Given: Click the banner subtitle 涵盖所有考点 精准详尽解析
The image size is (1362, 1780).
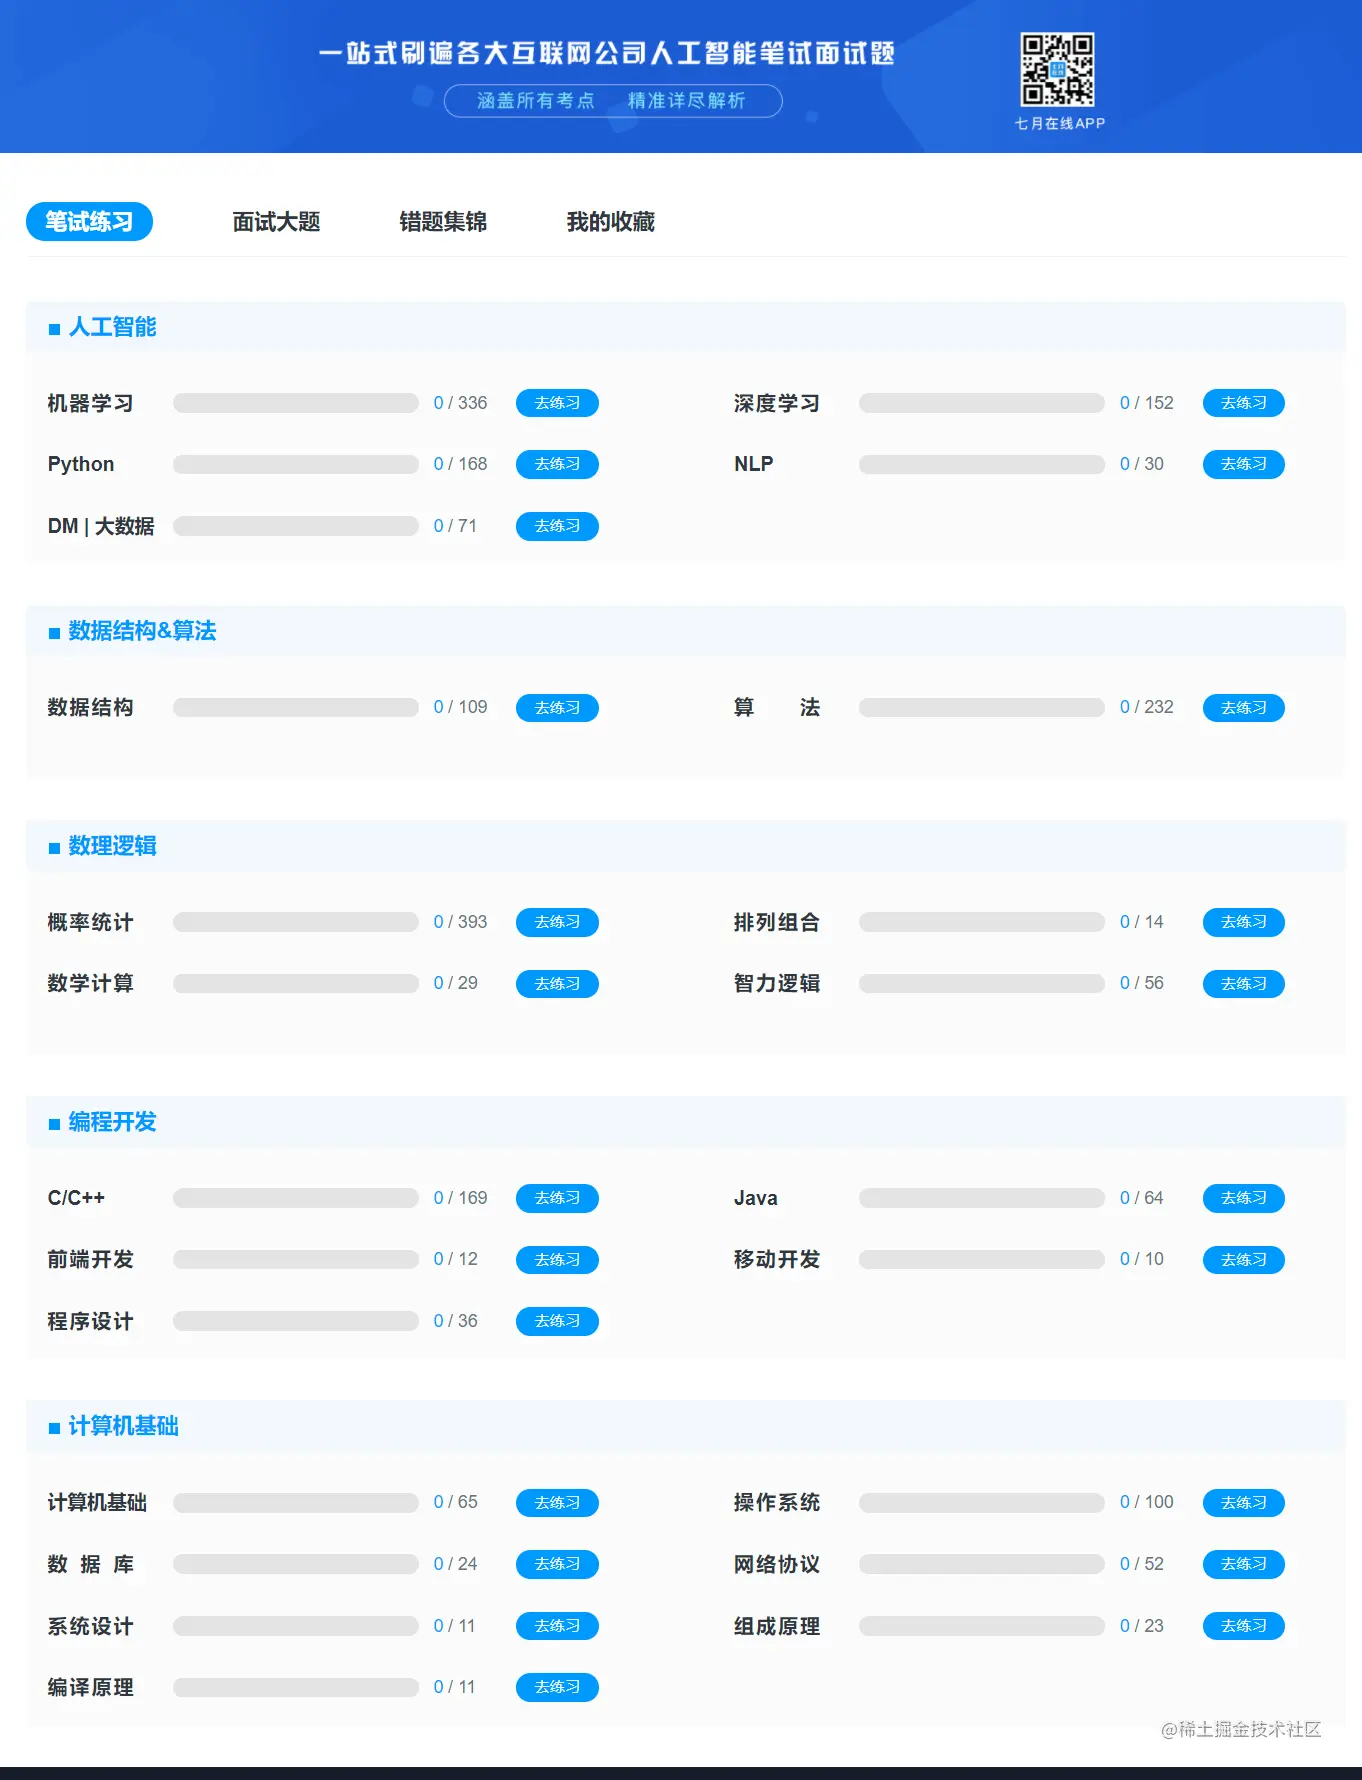Looking at the screenshot, I should click(x=612, y=101).
